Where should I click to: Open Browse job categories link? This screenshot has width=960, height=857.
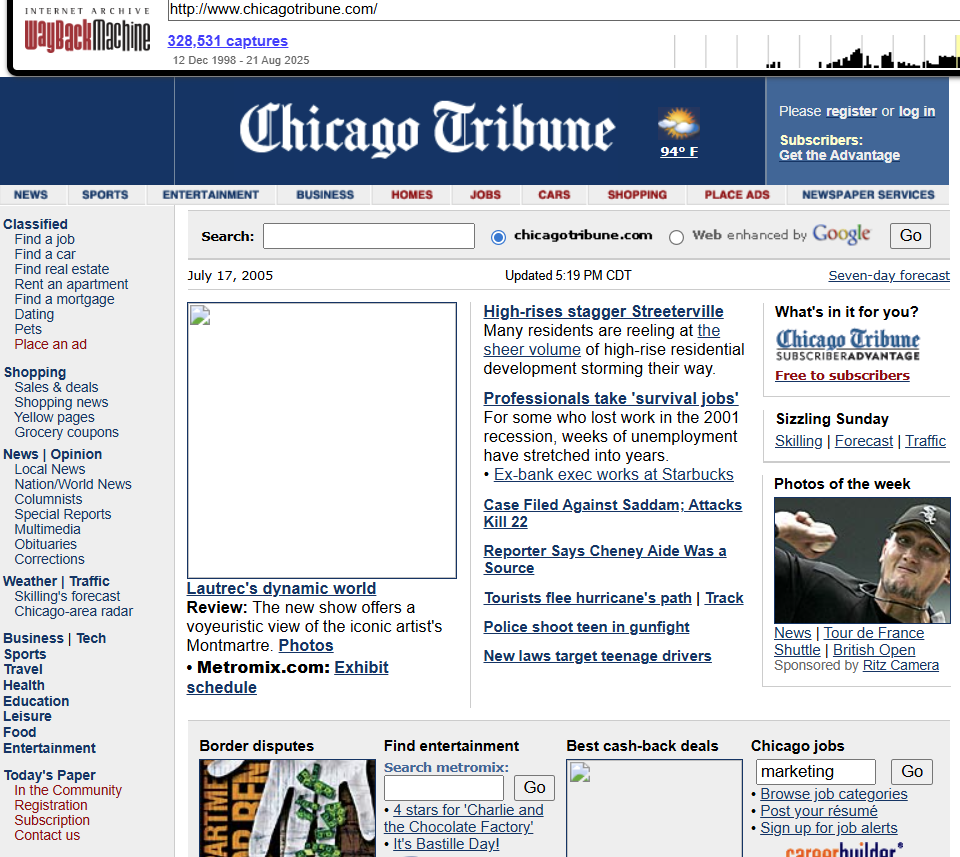coord(833,794)
